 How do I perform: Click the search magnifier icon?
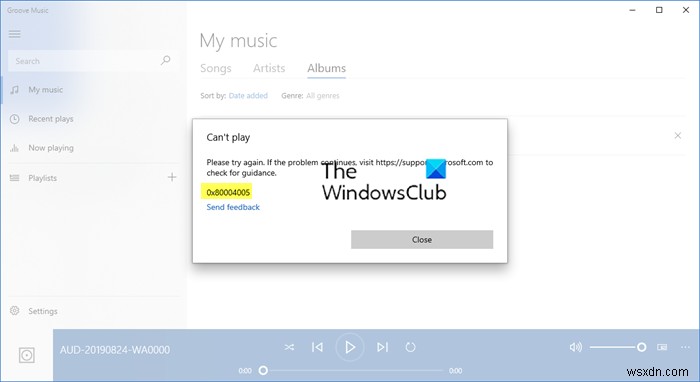pos(166,60)
